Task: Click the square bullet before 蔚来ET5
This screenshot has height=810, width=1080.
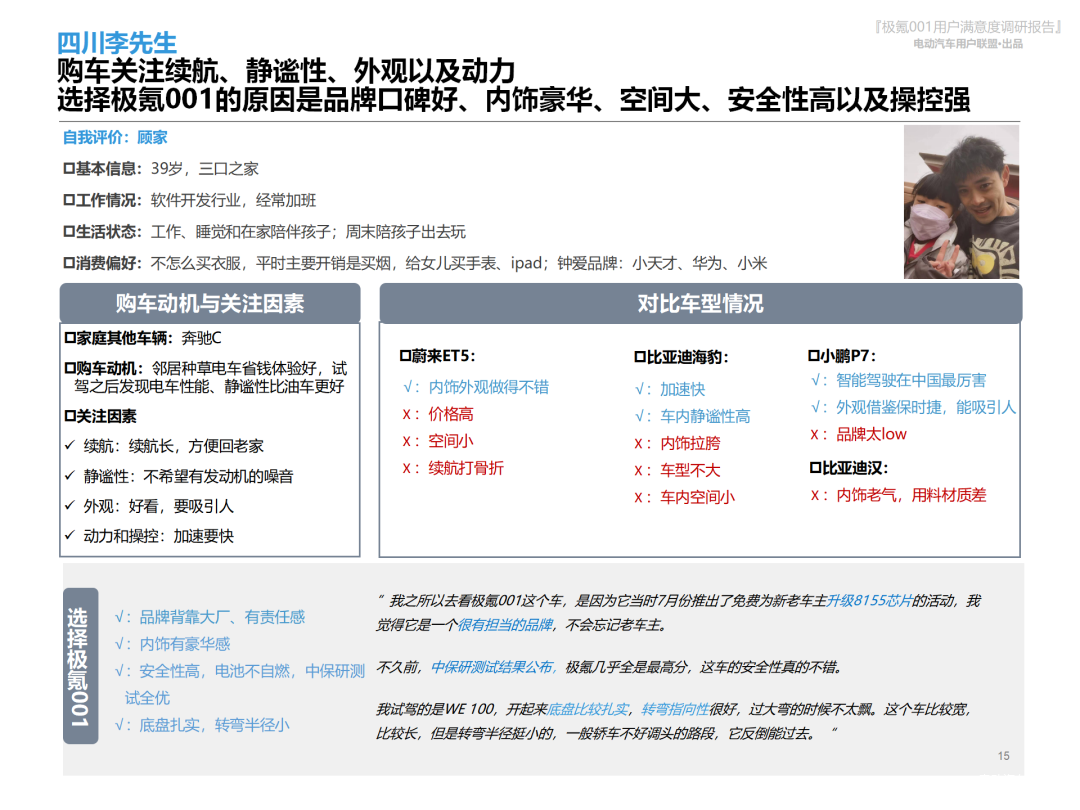Action: [x=405, y=356]
